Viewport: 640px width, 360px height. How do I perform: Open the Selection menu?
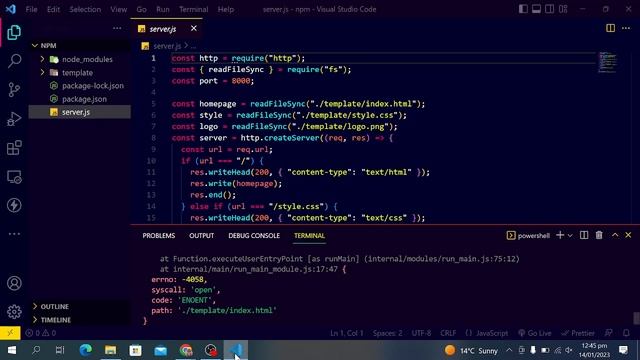pos(85,9)
